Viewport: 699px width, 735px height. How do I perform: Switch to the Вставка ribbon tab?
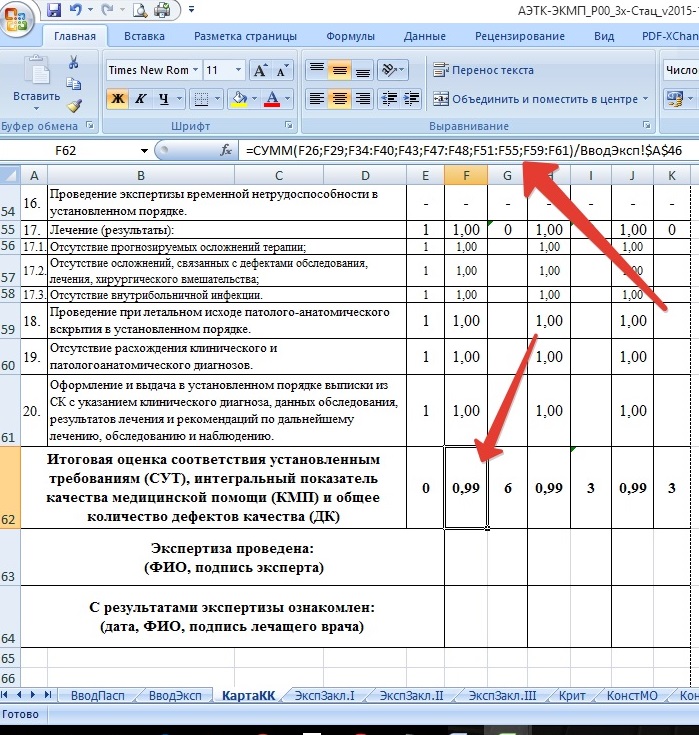click(144, 36)
